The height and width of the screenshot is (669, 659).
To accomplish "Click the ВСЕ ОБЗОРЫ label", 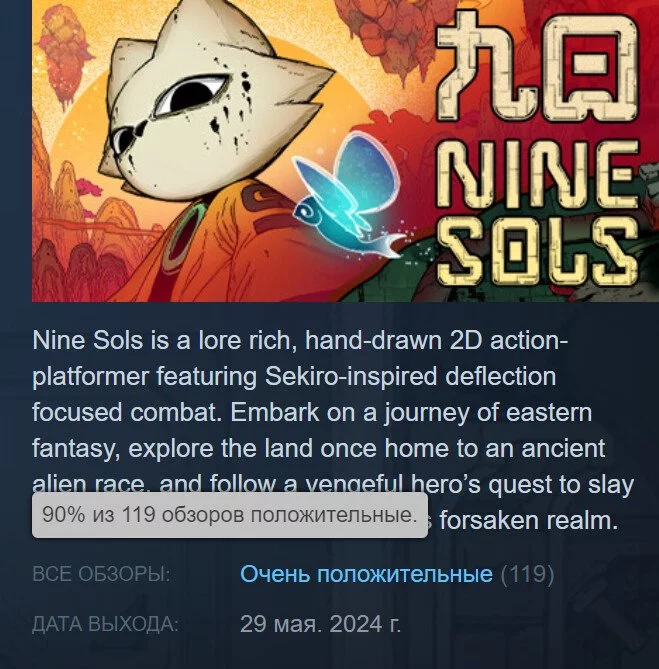I will tap(101, 574).
